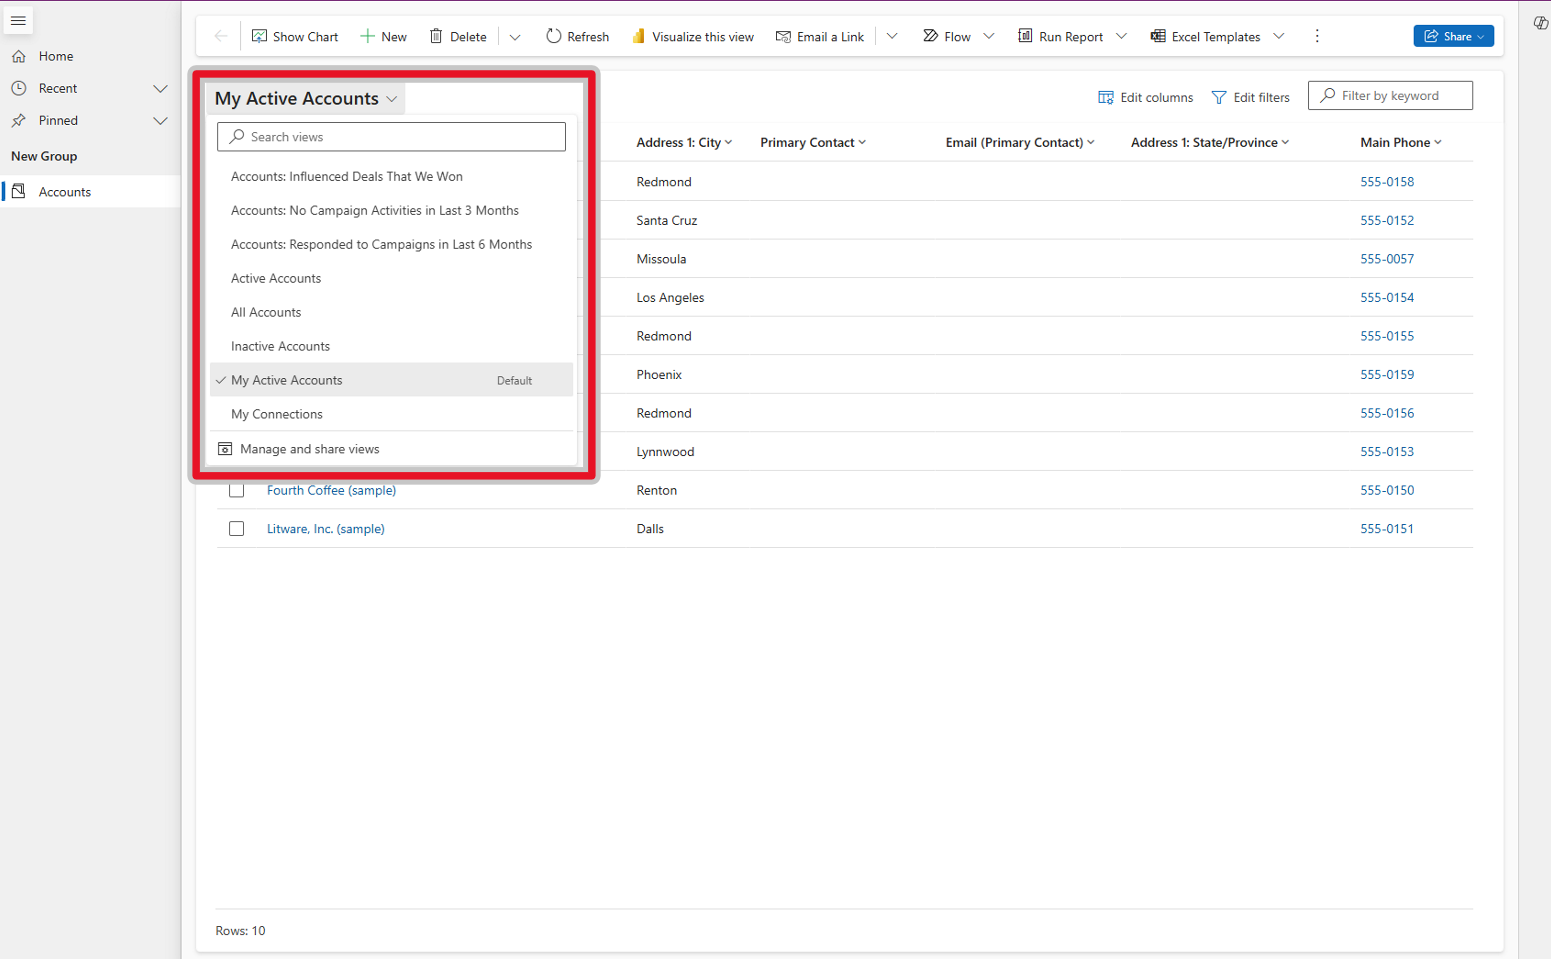Go to Home in the sidebar
Screen dimensions: 1551x959
tap(56, 56)
